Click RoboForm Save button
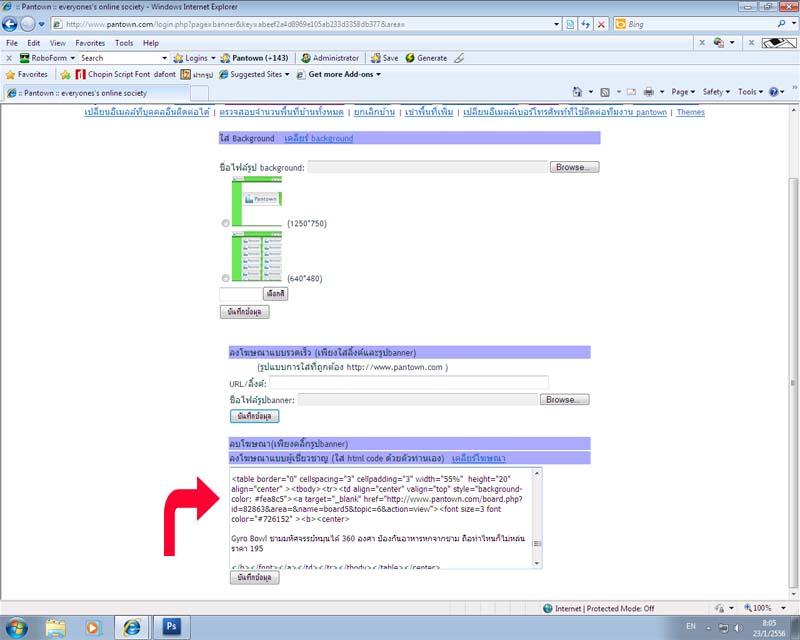 (385, 58)
